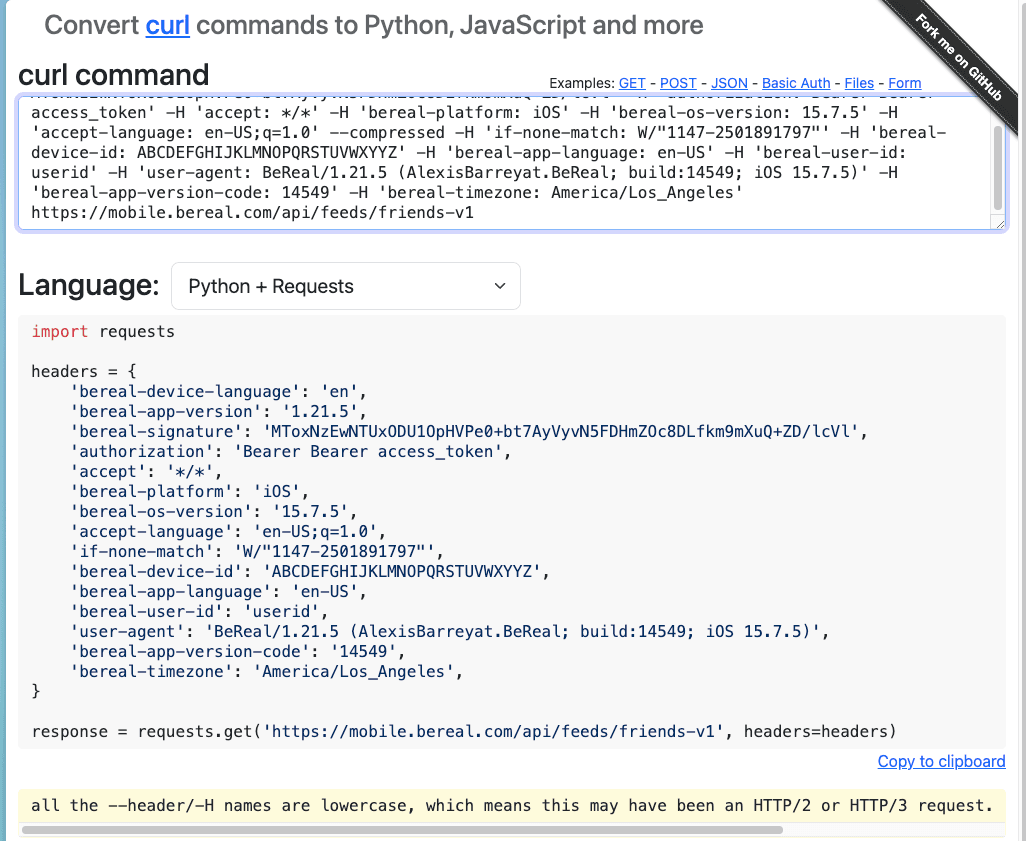Click the 'bereal-app-language' header line
Viewport: 1026px width, 841px height.
(219, 592)
